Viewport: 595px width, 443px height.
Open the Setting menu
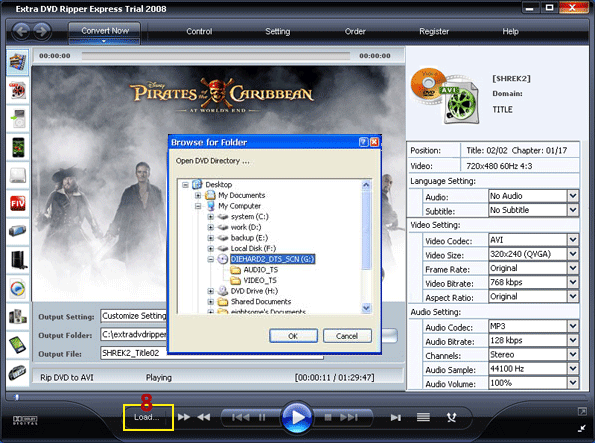278,32
